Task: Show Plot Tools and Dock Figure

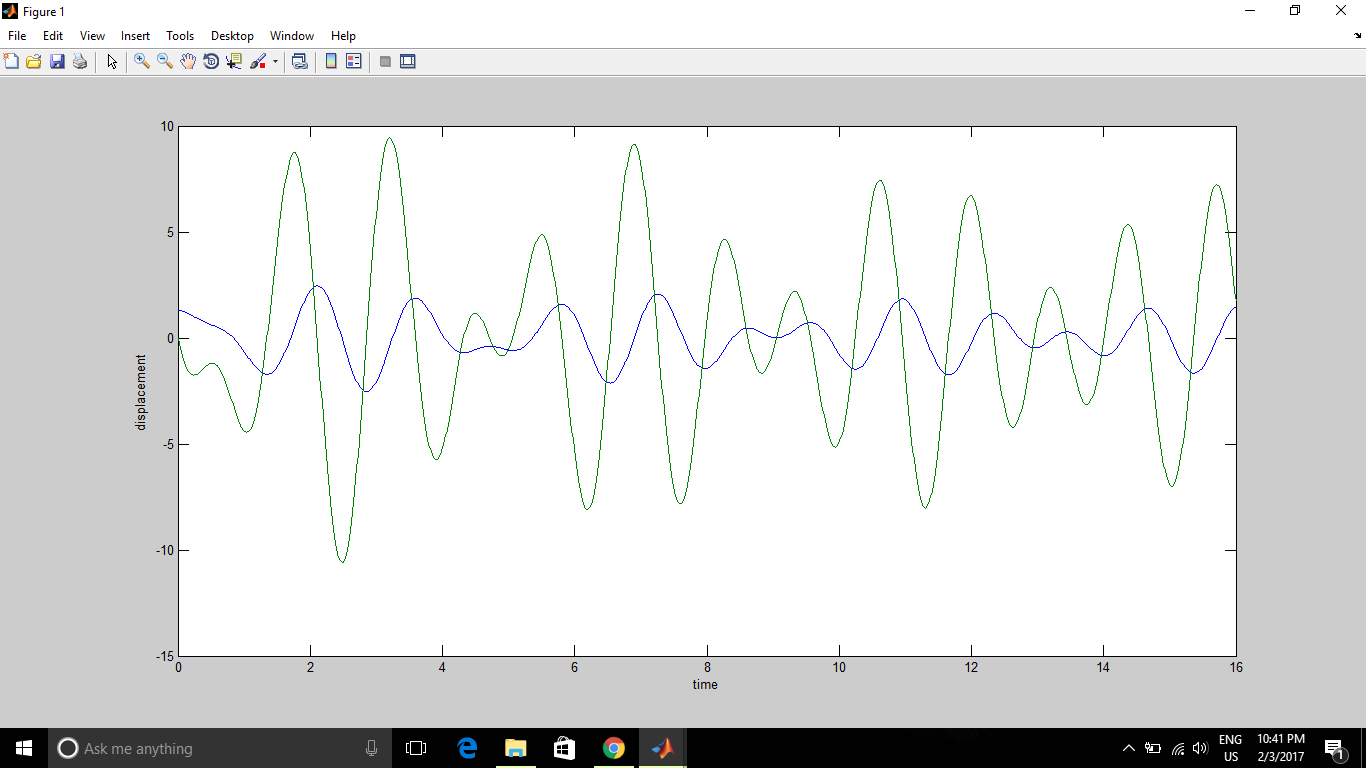Action: pos(408,61)
